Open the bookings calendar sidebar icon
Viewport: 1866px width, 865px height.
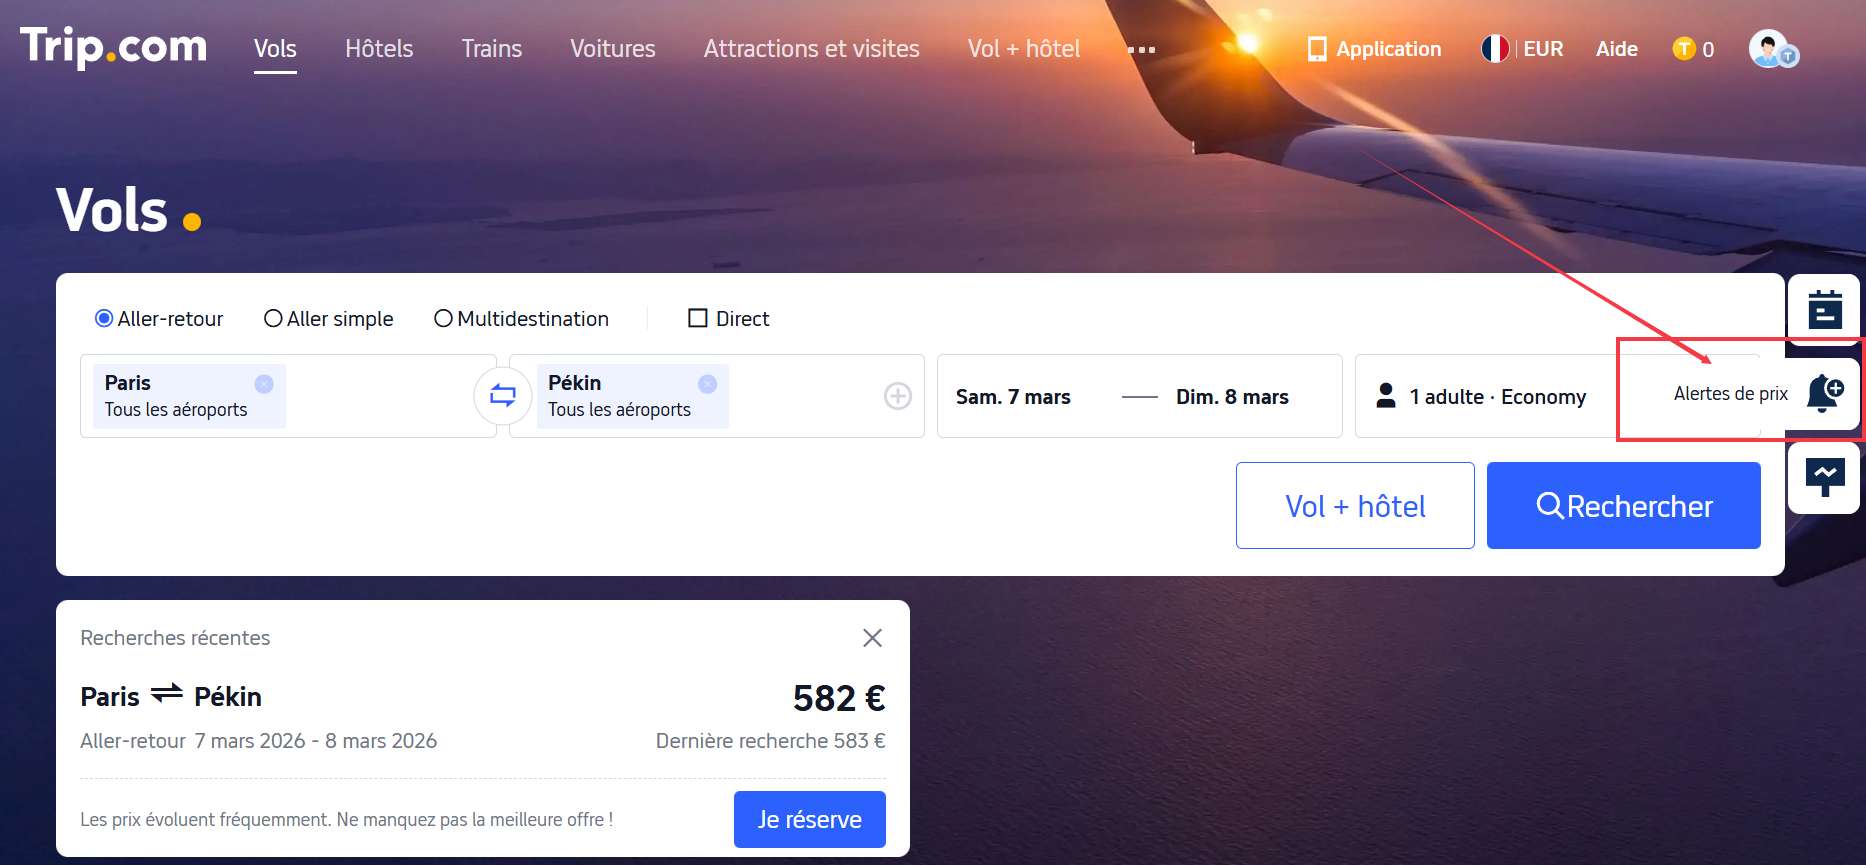click(x=1824, y=310)
